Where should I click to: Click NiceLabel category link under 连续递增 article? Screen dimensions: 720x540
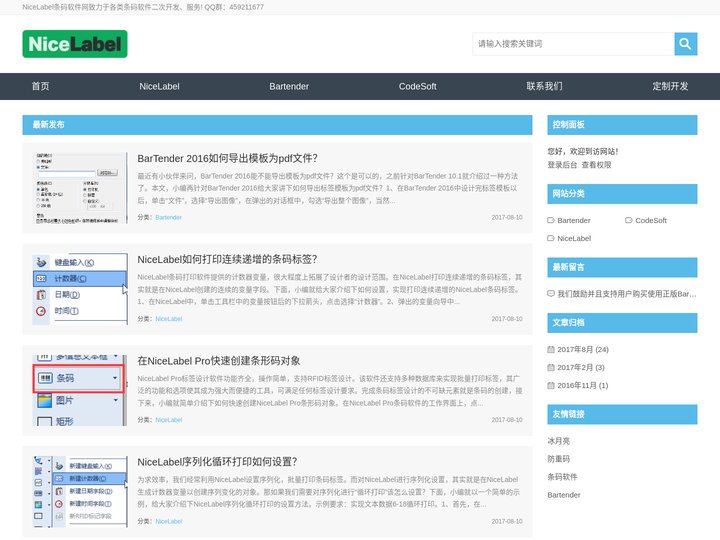tap(169, 319)
